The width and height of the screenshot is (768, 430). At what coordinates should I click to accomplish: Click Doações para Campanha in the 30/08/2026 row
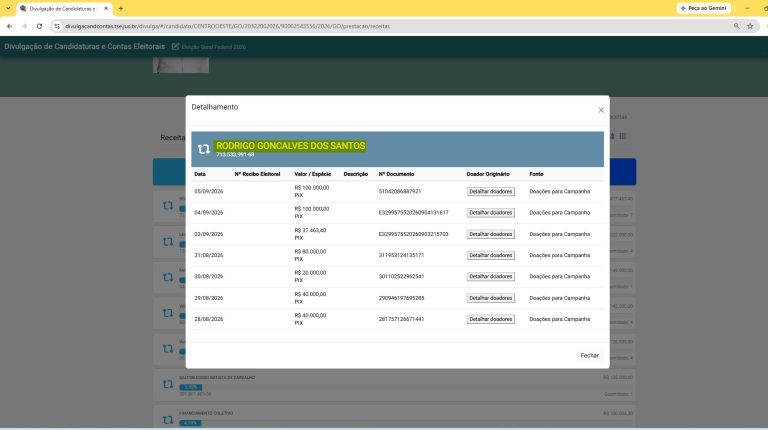[559, 277]
